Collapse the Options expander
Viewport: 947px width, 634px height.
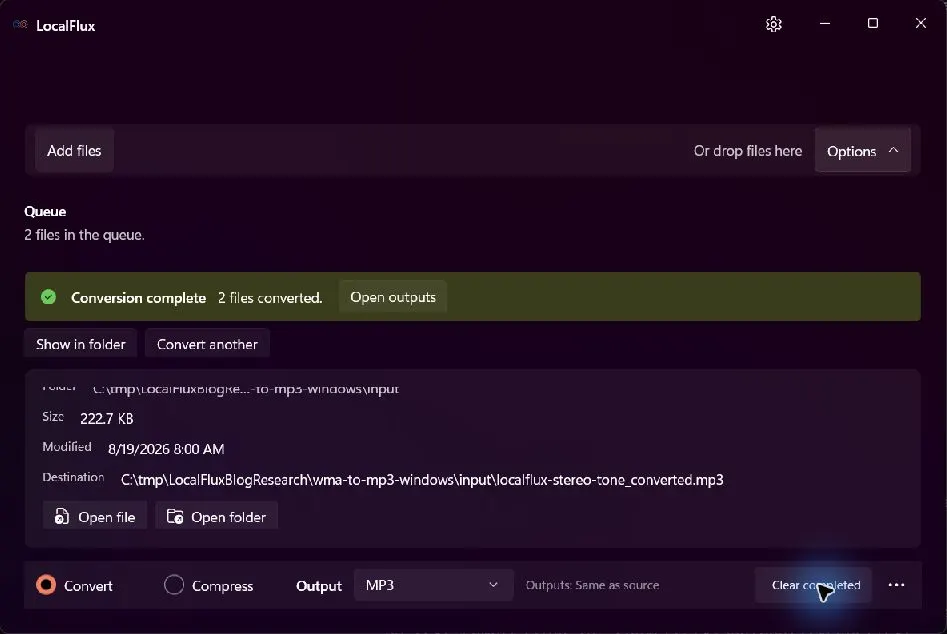pos(862,150)
